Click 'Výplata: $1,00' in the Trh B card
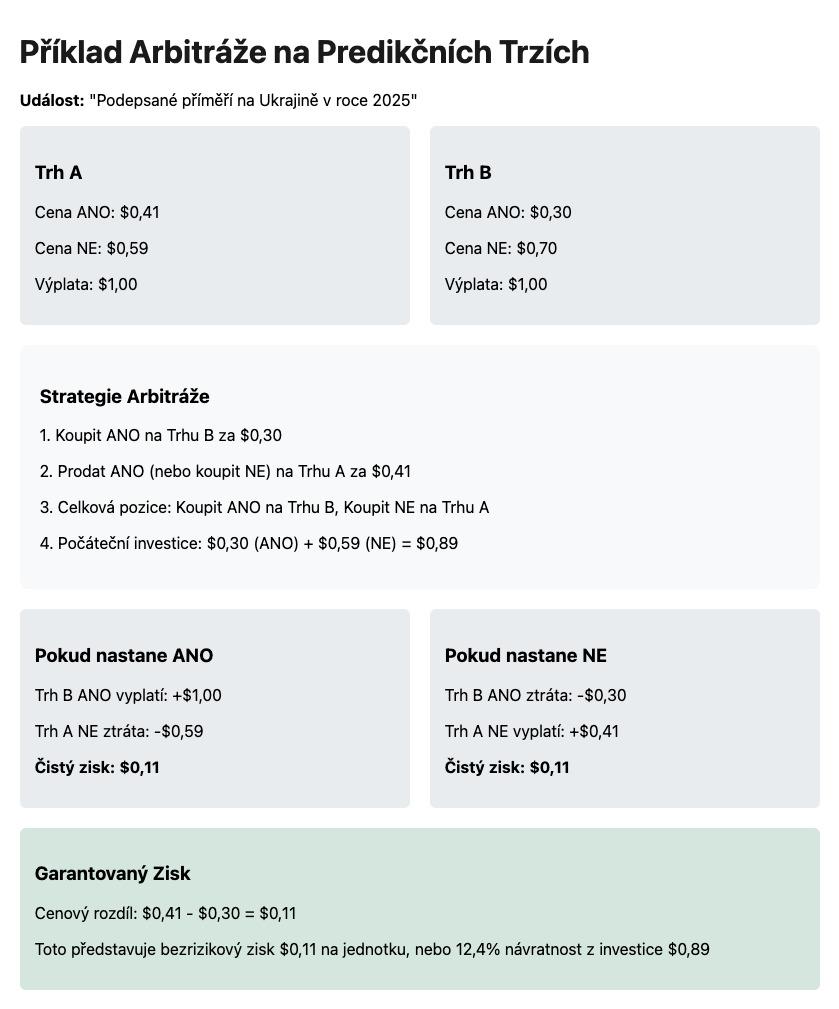839x1009 pixels. point(496,284)
